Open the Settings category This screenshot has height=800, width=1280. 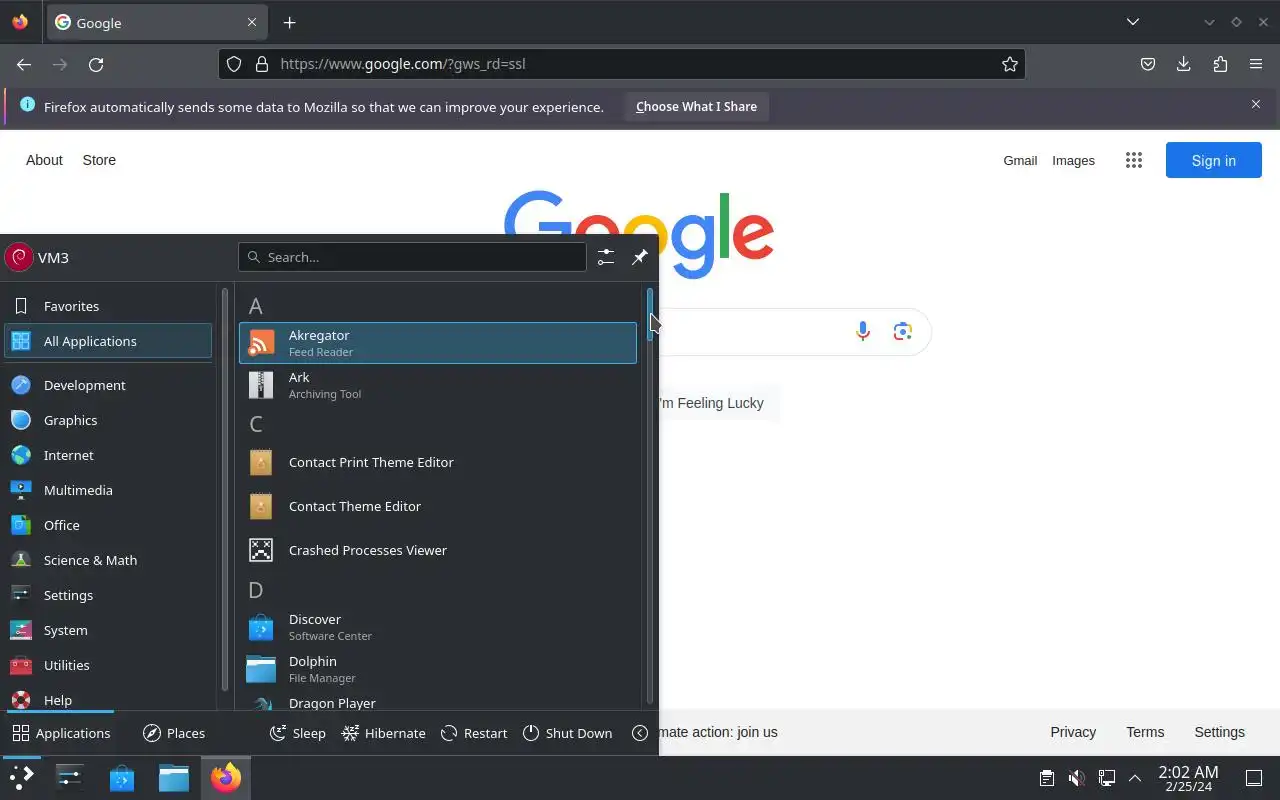(108, 595)
